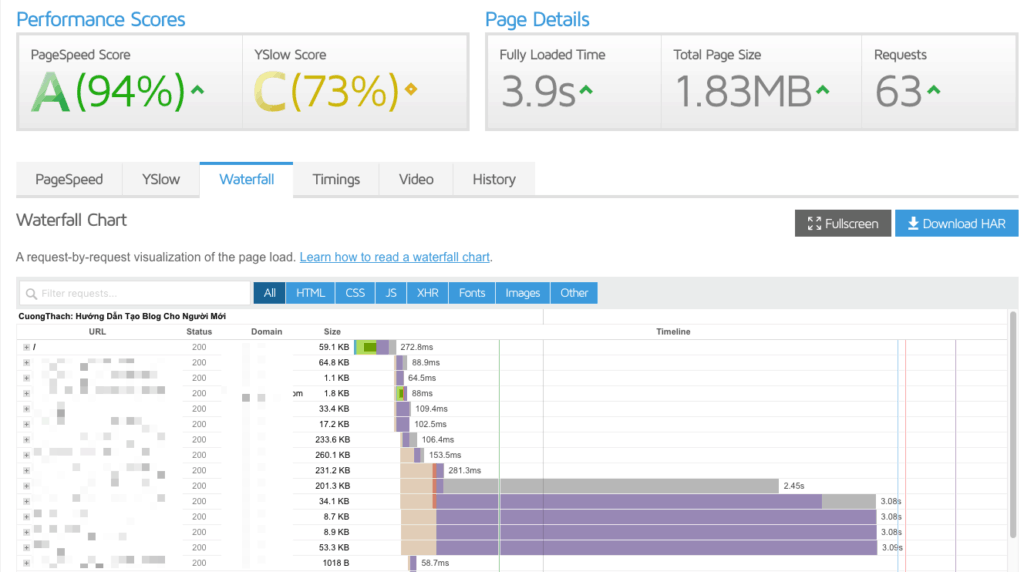Click the magnifier icon in filter box
This screenshot has height=572, width=1024.
click(31, 294)
